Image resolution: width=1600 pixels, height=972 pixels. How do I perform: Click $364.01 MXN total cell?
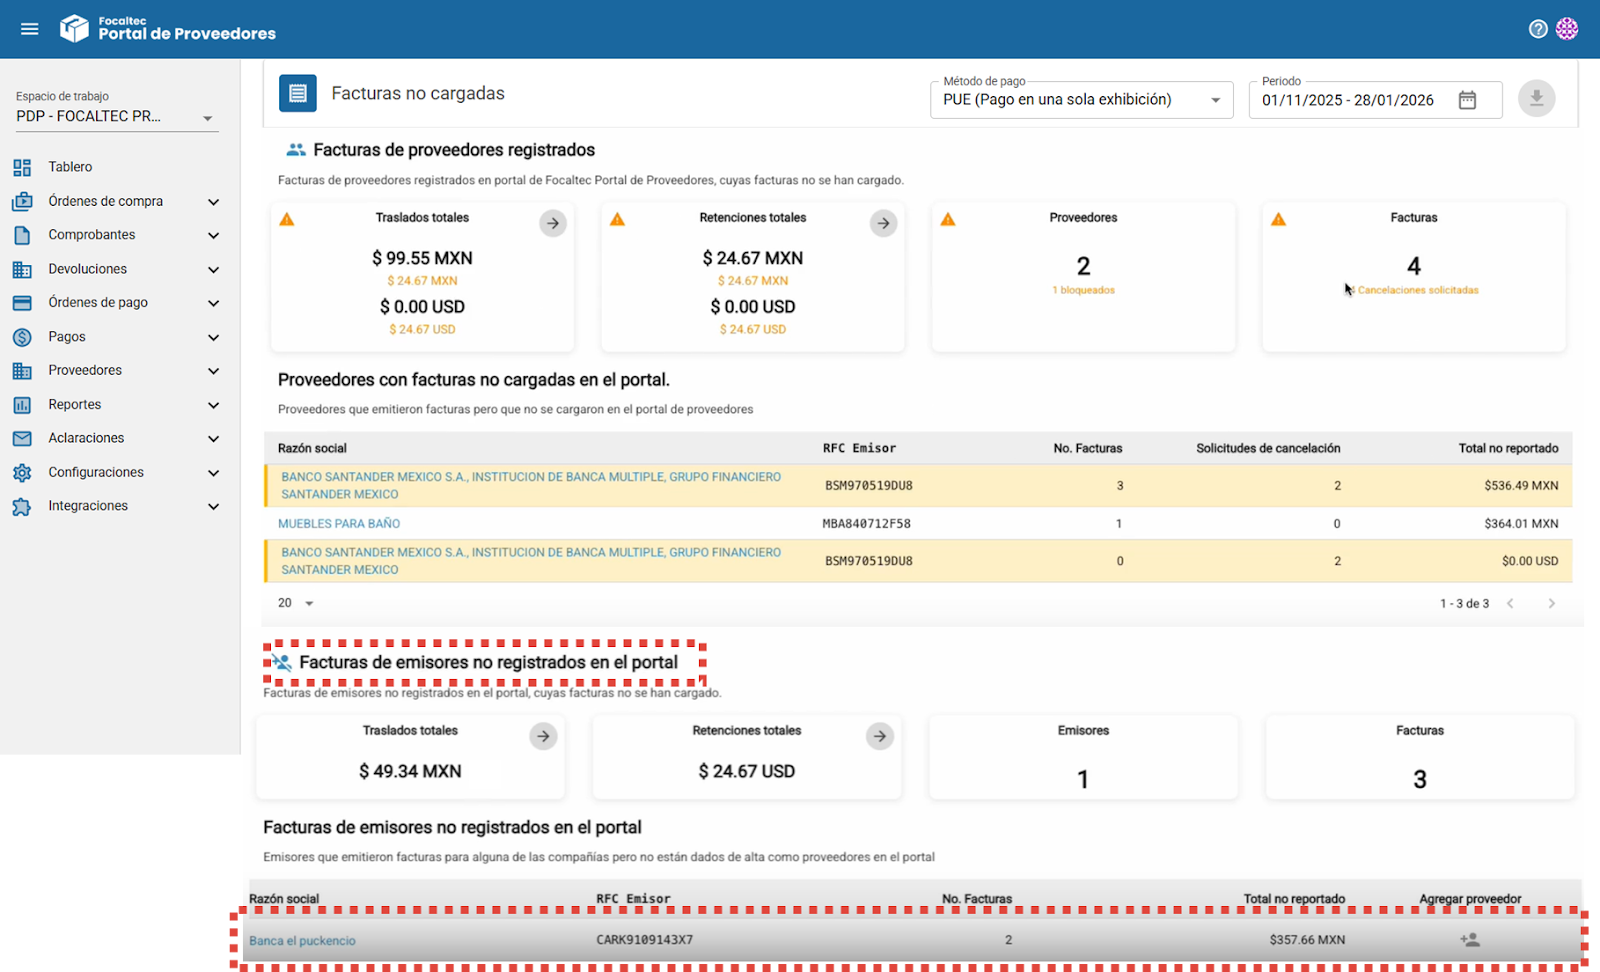click(1521, 523)
